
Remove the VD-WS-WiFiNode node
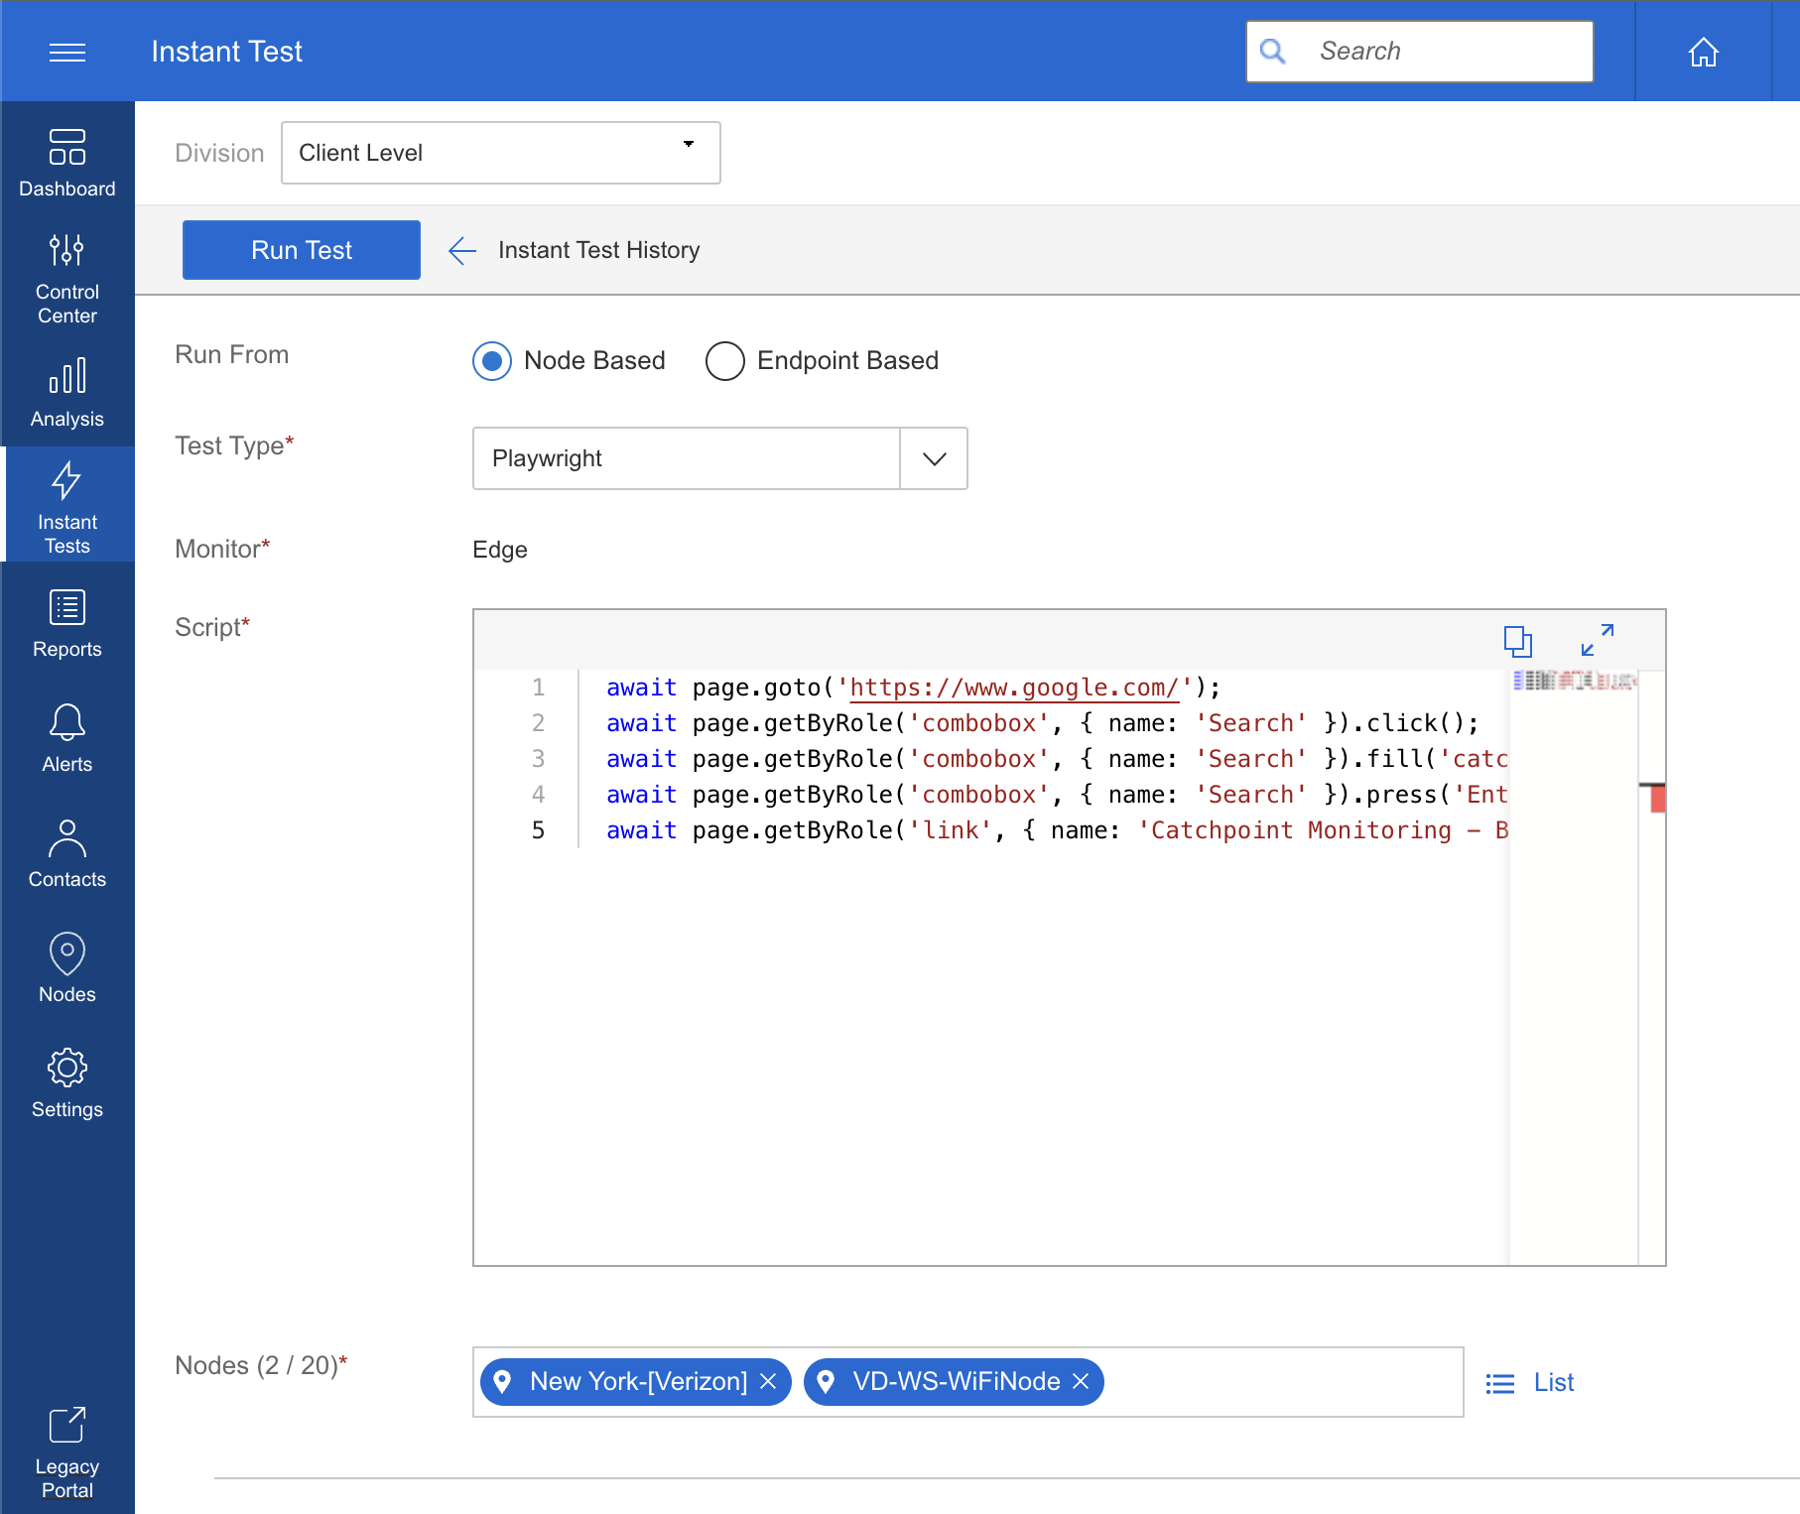pyautogui.click(x=1080, y=1381)
